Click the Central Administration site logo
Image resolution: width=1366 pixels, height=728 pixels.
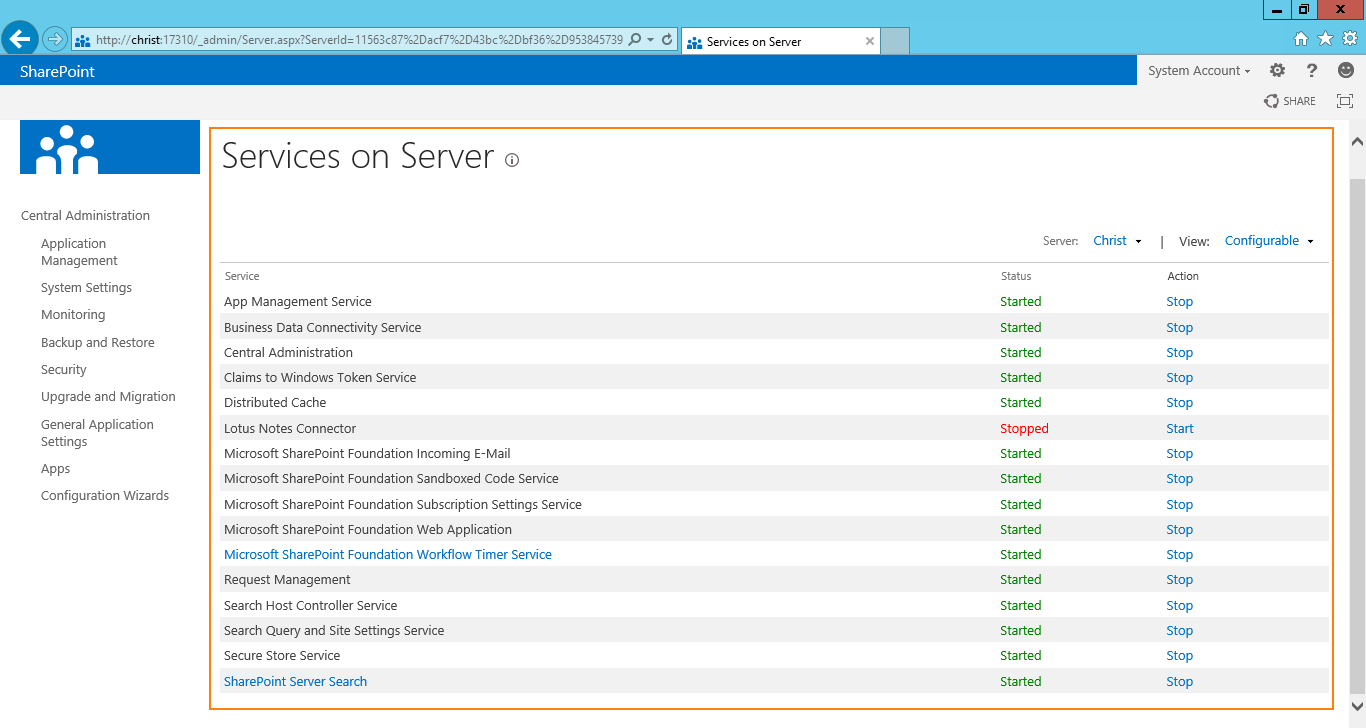coord(110,147)
